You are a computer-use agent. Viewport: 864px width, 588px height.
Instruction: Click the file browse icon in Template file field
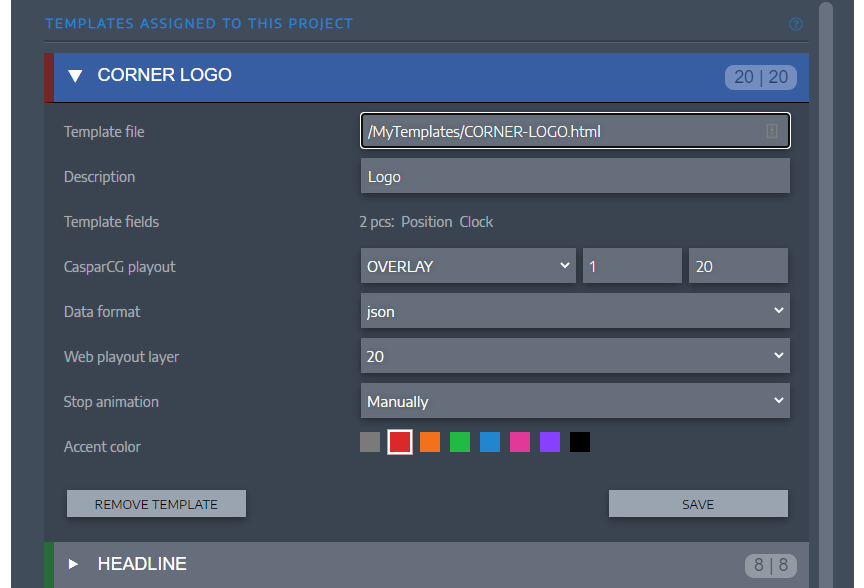coord(772,131)
